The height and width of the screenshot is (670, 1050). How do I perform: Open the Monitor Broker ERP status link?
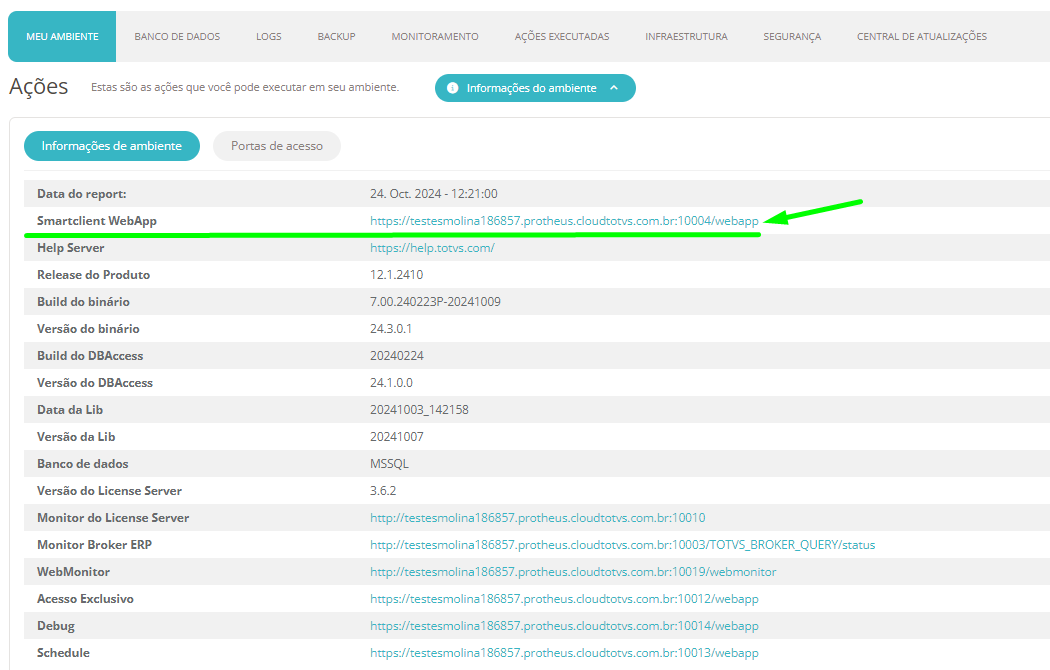pyautogui.click(x=621, y=544)
